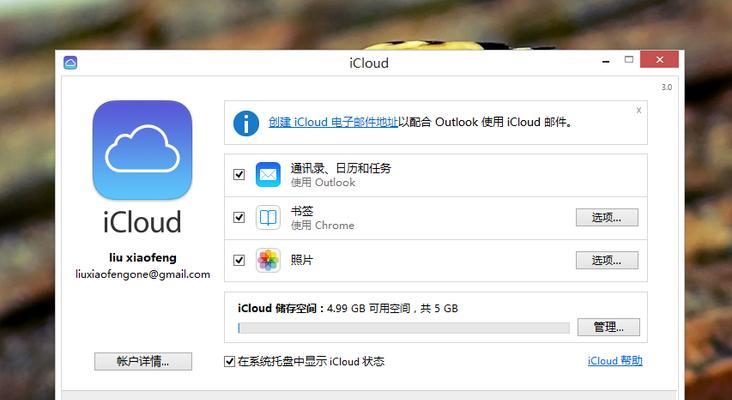Minimize the iCloud window
Viewport: 732px width, 400px height.
click(606, 61)
